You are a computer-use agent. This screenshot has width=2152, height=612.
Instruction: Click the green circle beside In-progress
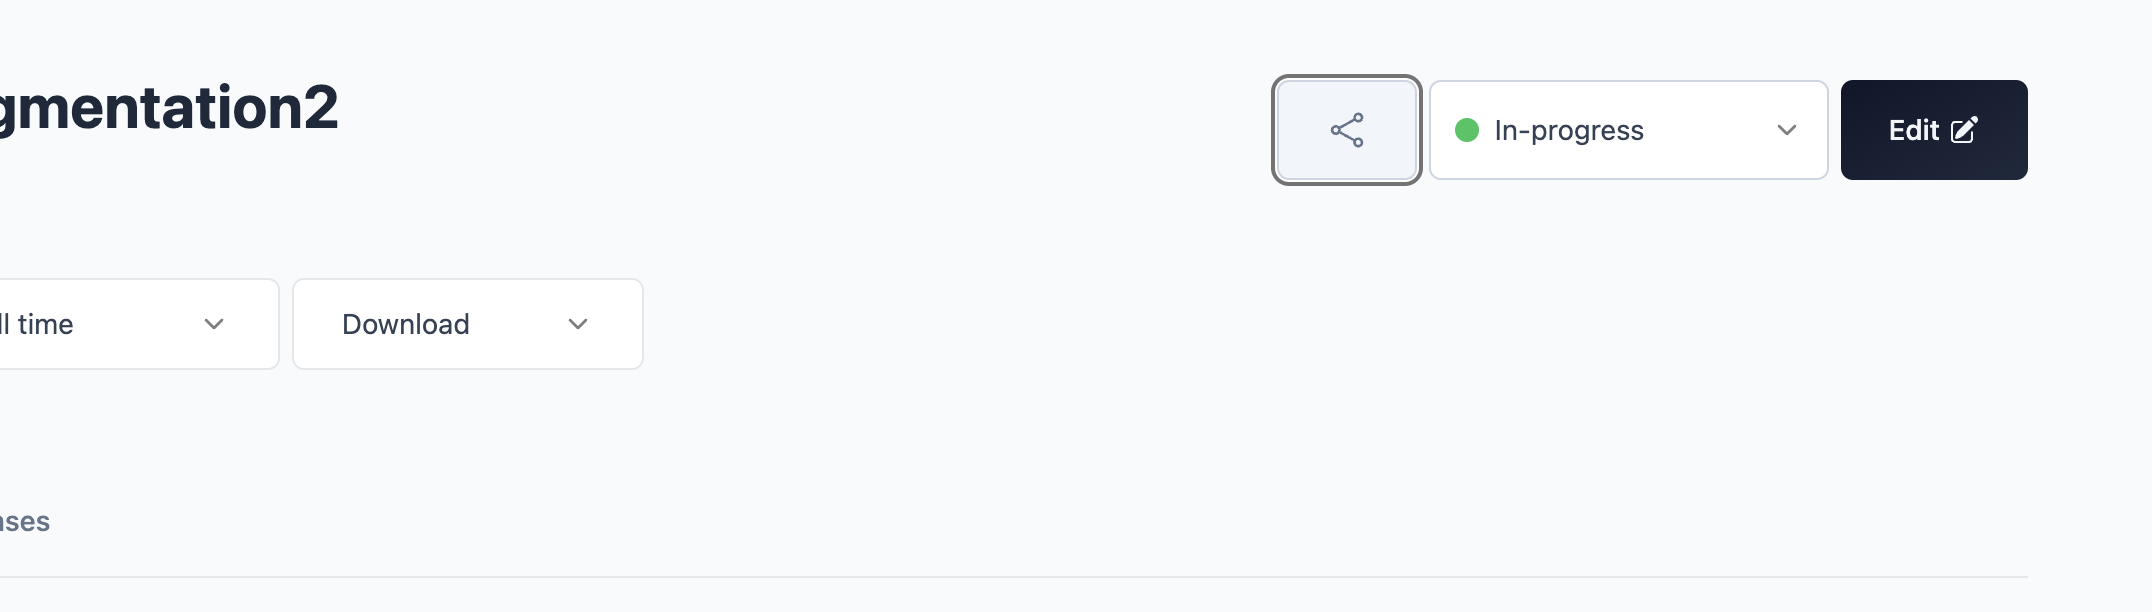pos(1467,129)
